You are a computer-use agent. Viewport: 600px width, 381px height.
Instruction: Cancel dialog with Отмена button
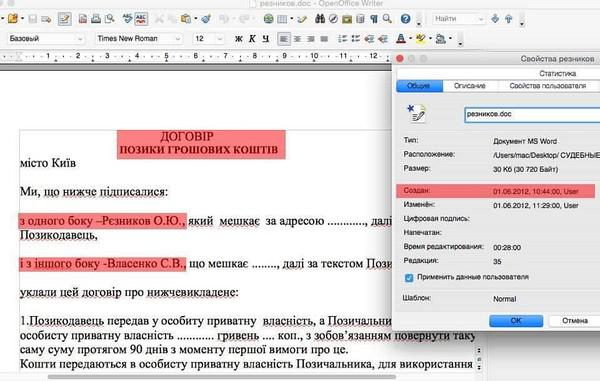[575, 321]
